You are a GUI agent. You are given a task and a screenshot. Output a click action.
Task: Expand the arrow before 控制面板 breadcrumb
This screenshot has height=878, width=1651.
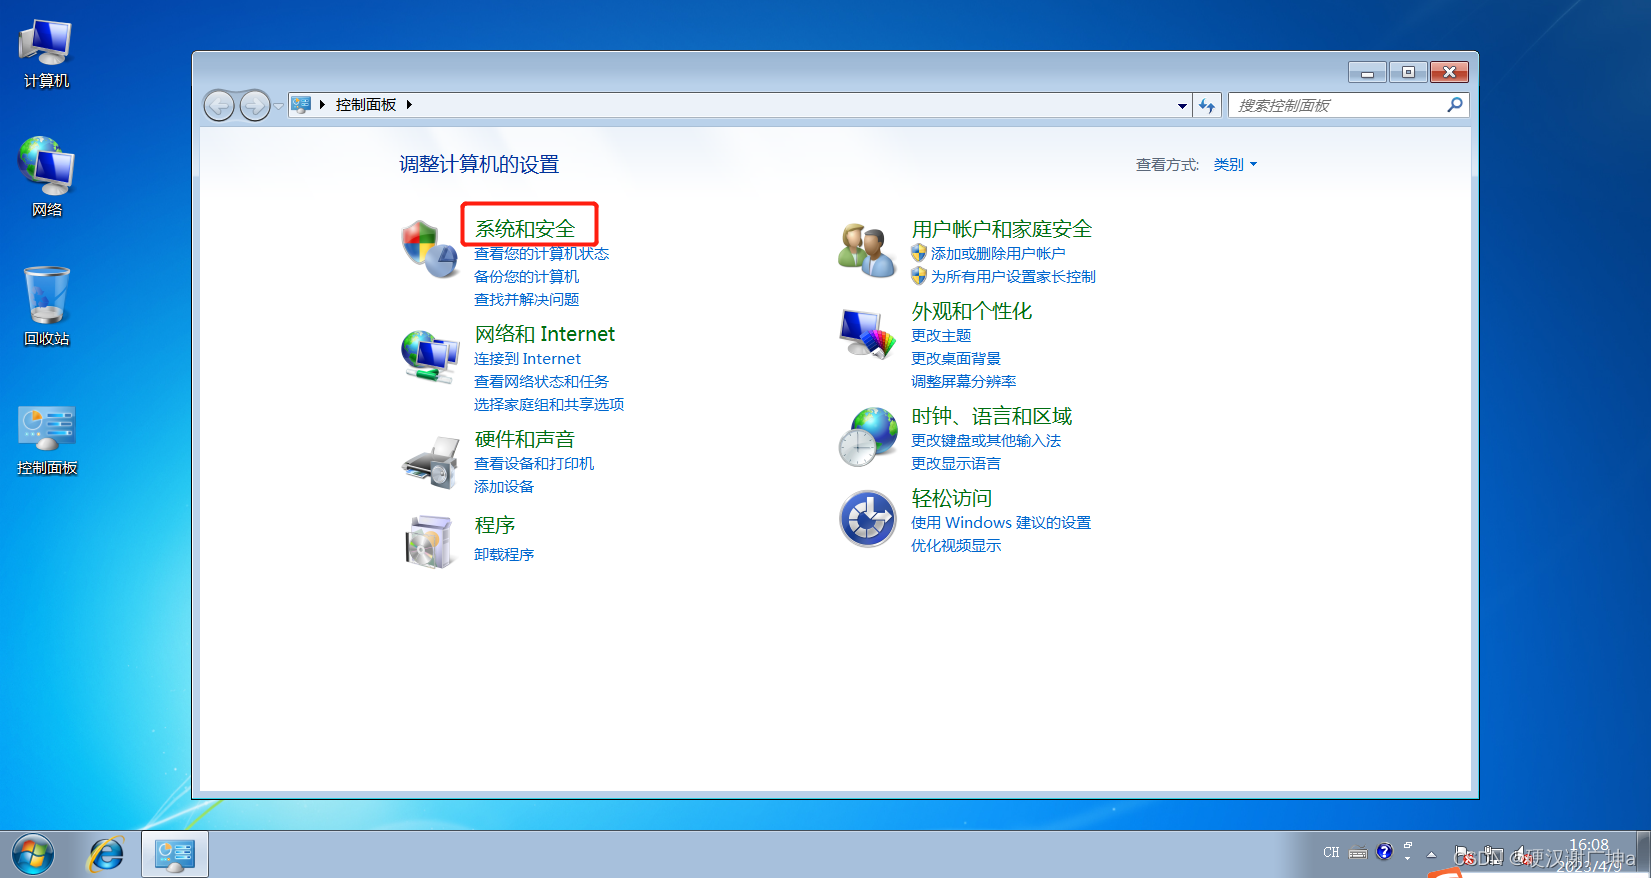[322, 104]
